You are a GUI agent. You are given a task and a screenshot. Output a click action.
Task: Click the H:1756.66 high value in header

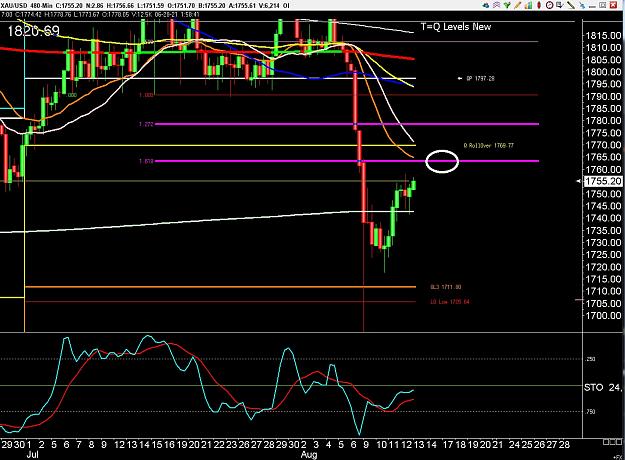pyautogui.click(x=119, y=6)
